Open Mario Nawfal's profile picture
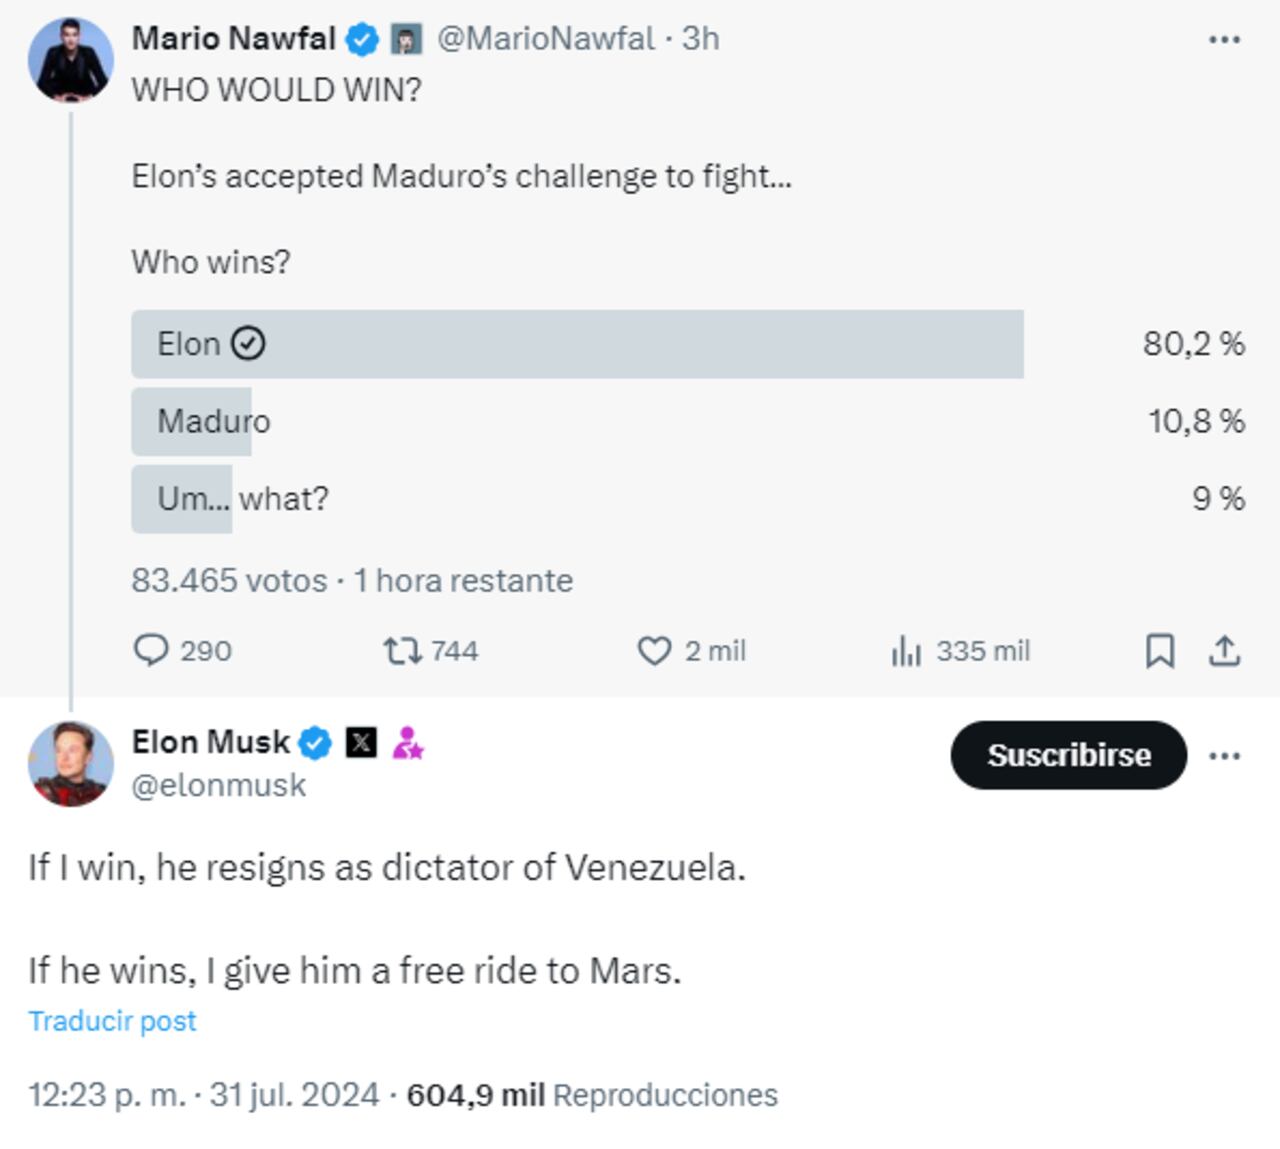This screenshot has height=1149, width=1280. pos(68,60)
